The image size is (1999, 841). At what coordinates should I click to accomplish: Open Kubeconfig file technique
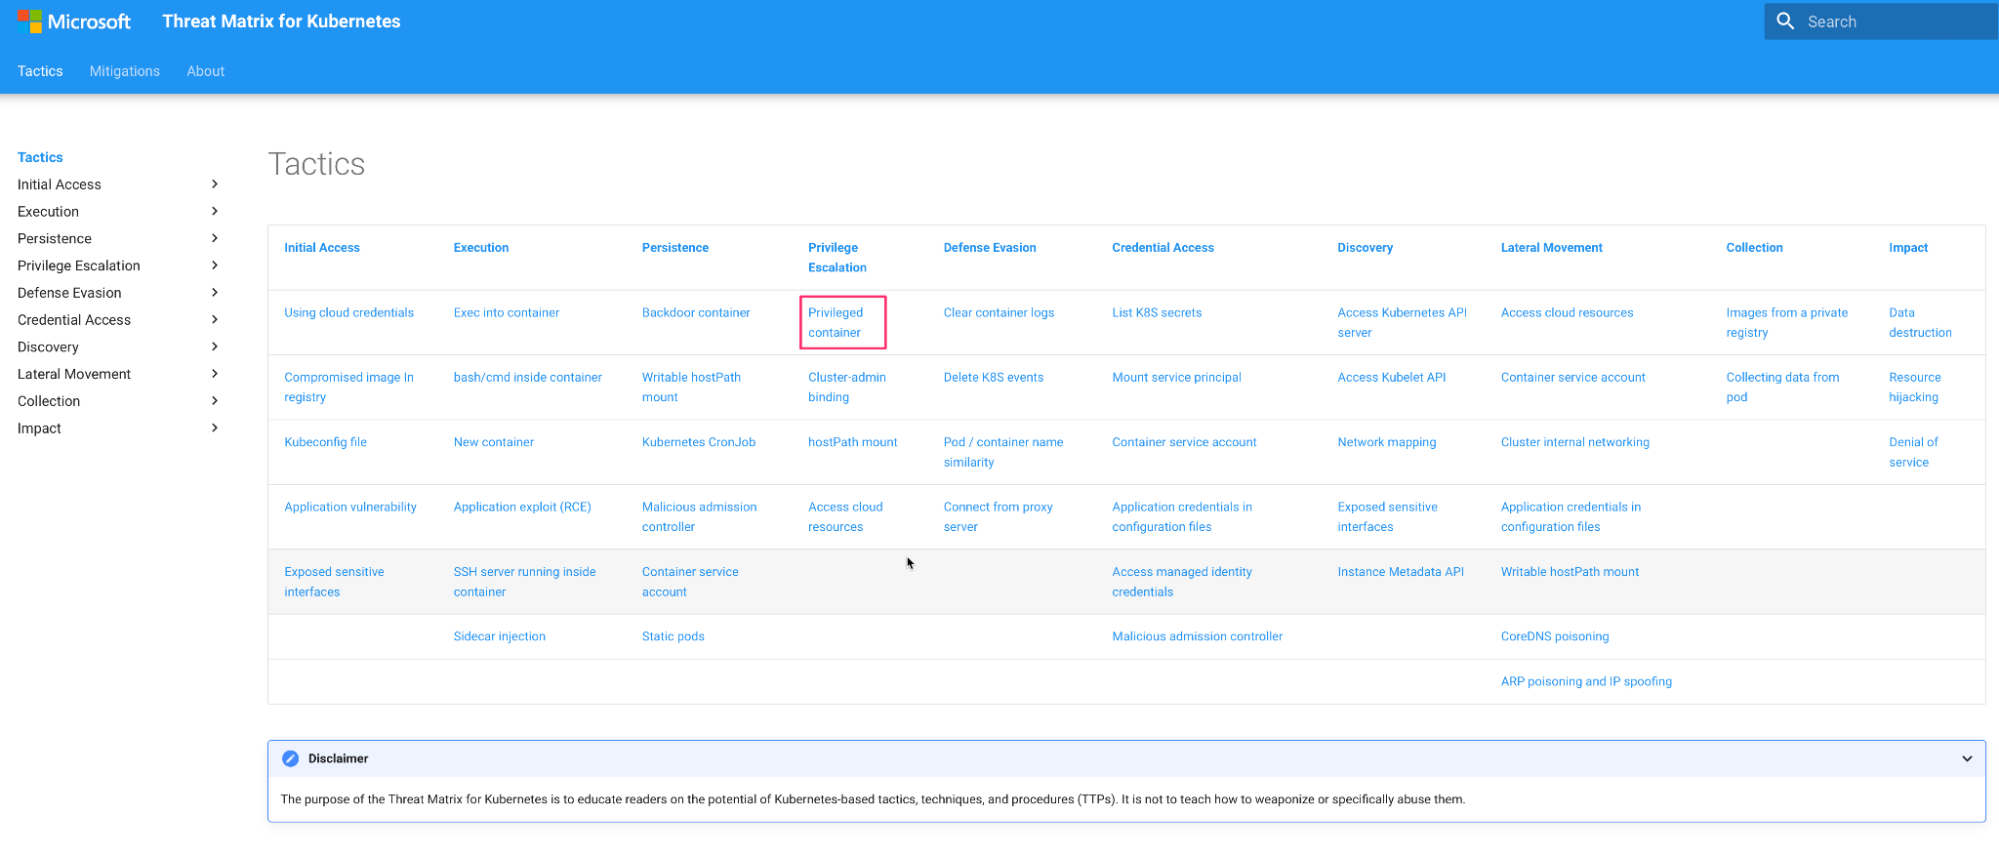tap(325, 442)
